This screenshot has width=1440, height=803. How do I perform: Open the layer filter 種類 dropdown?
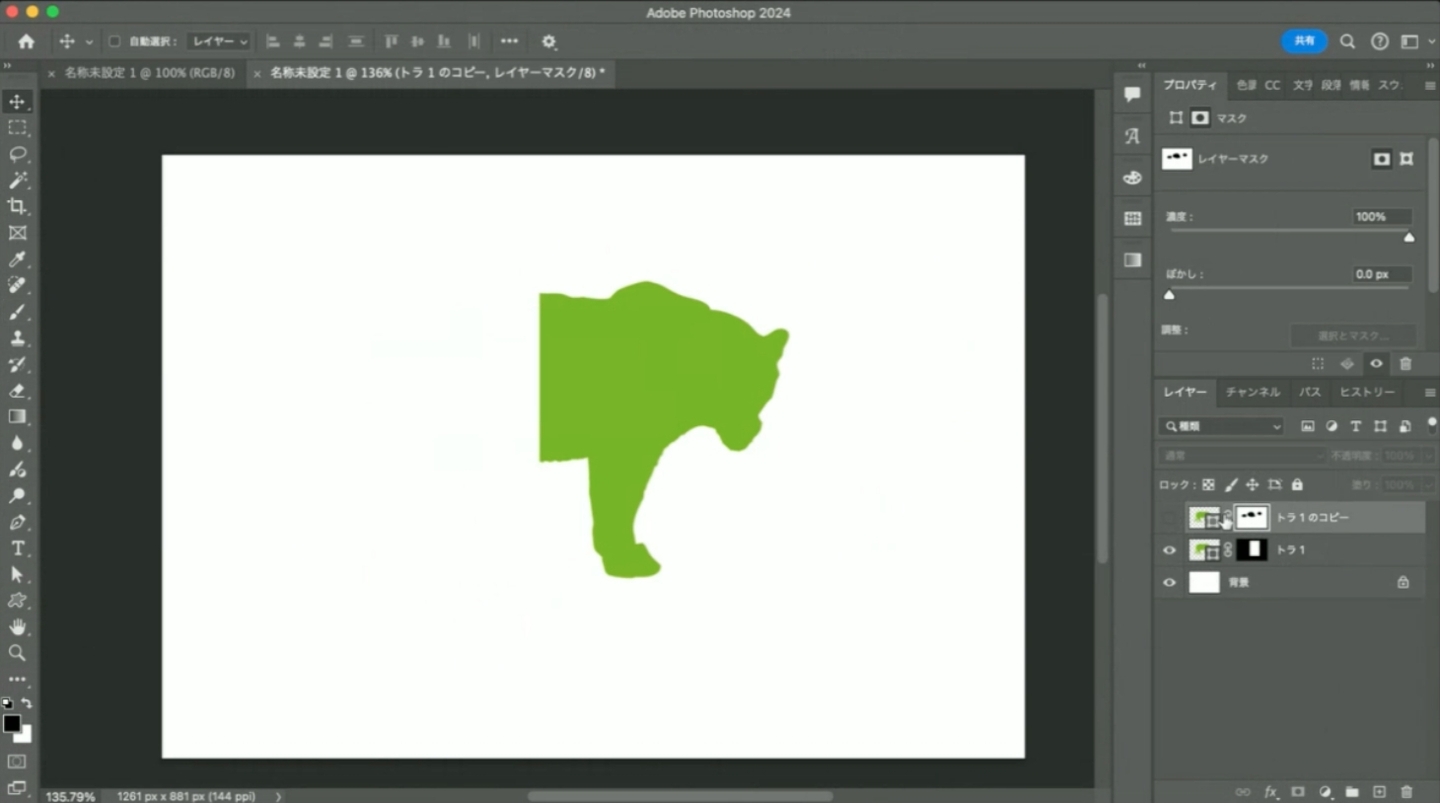[x=1221, y=426]
